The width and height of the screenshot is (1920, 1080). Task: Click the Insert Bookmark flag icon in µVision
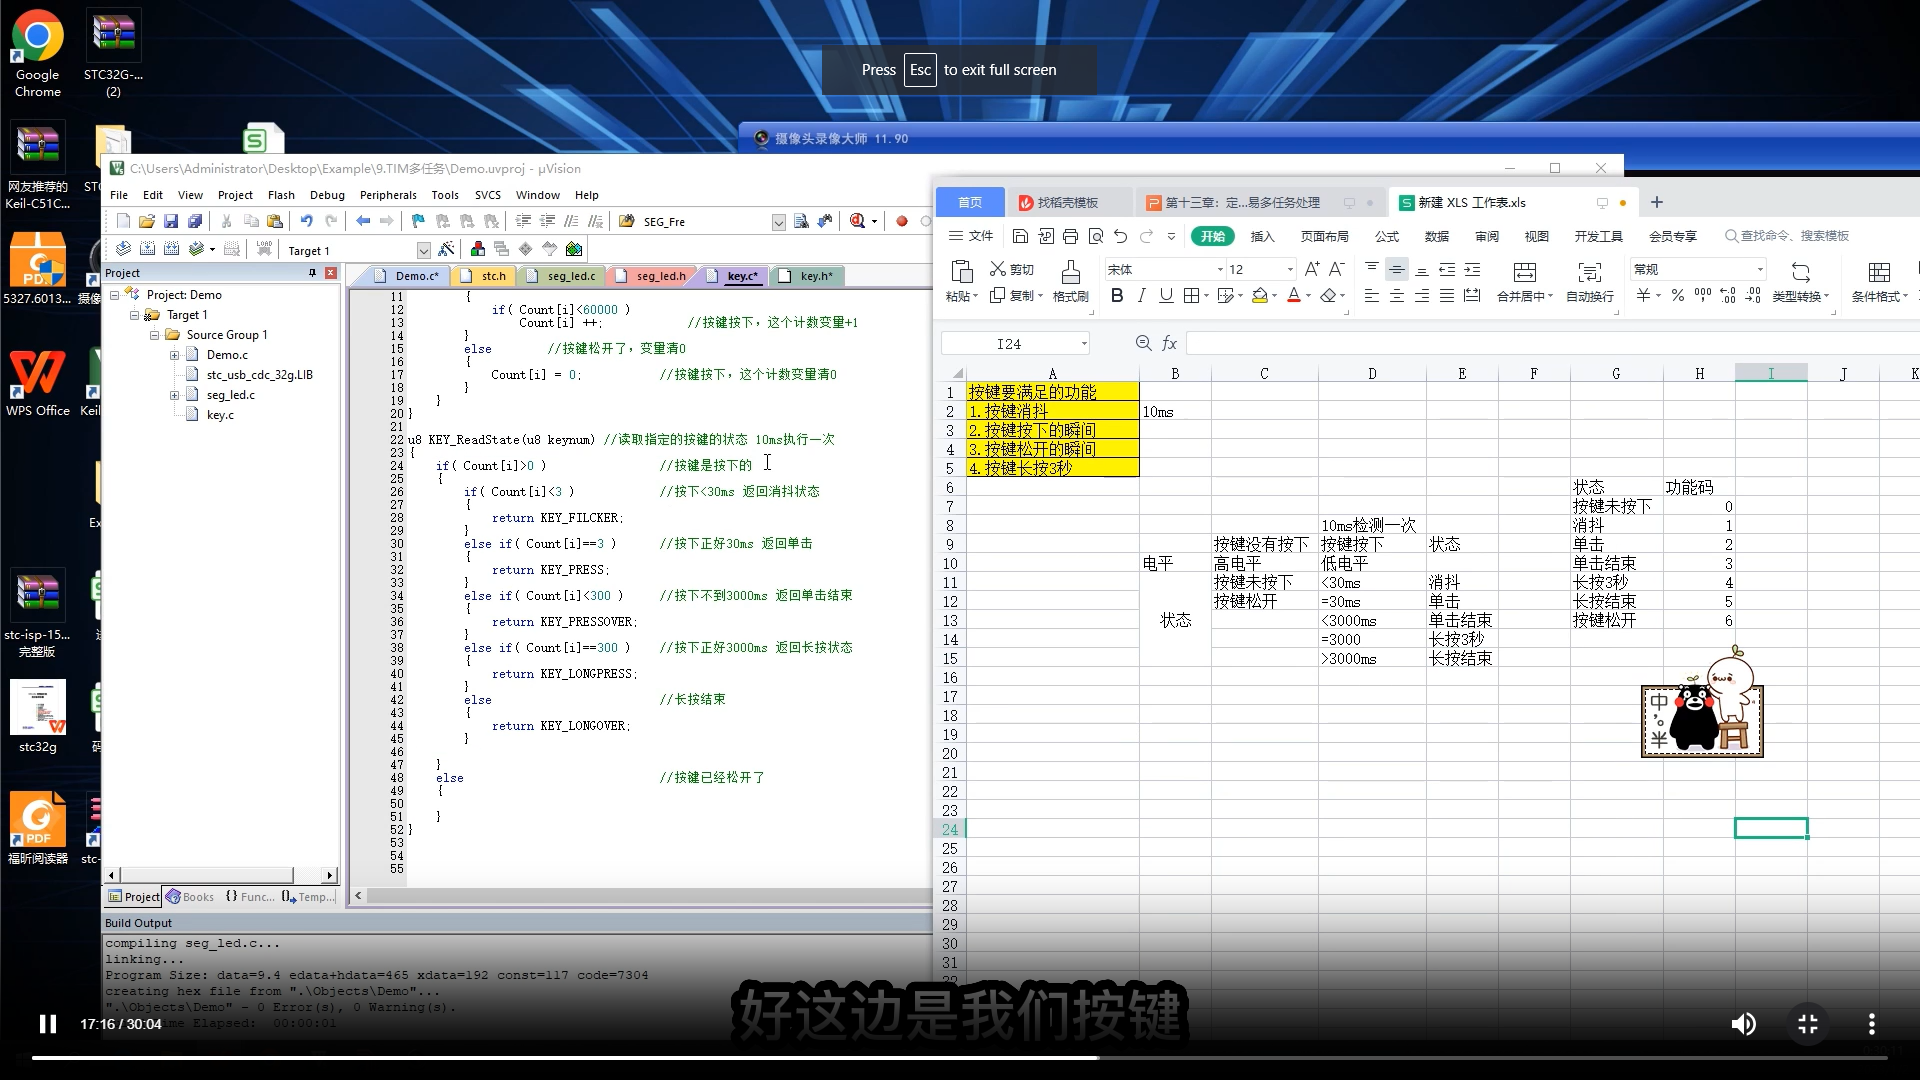coord(418,221)
